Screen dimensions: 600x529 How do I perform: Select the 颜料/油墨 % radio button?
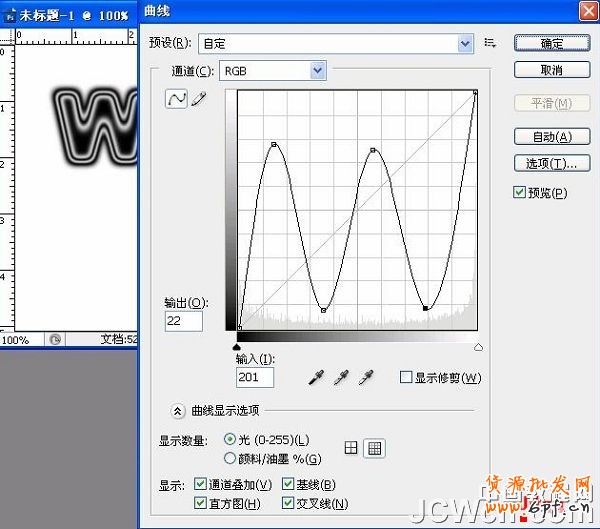(231, 458)
